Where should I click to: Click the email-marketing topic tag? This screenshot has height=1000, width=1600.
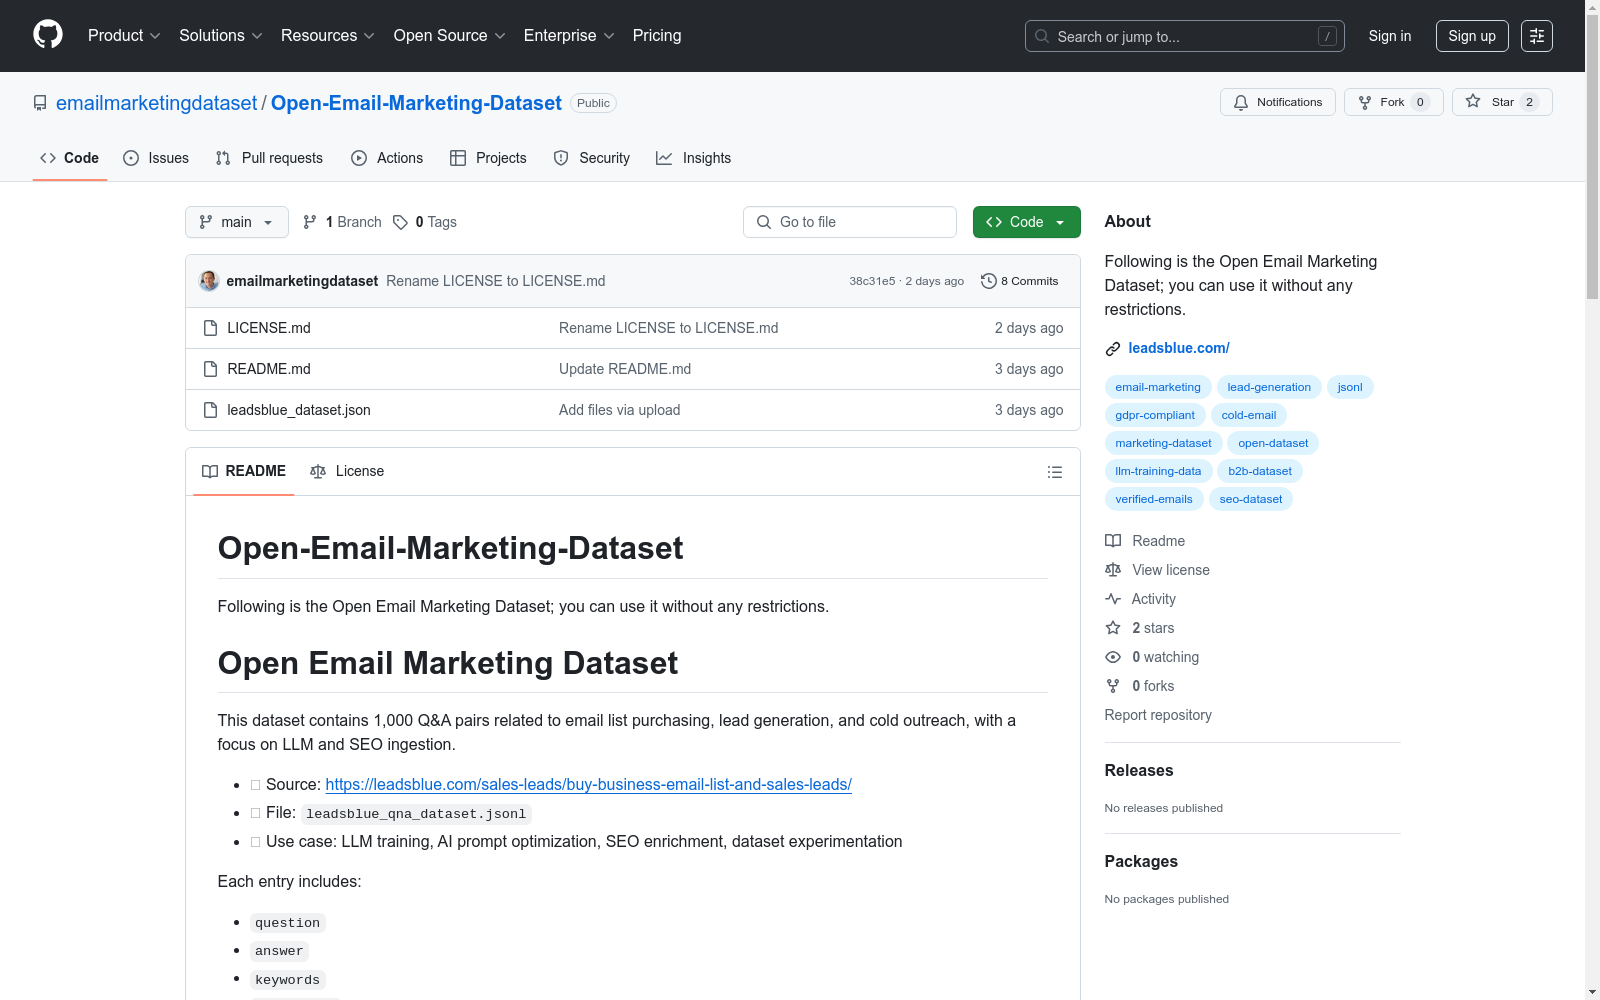point(1158,387)
